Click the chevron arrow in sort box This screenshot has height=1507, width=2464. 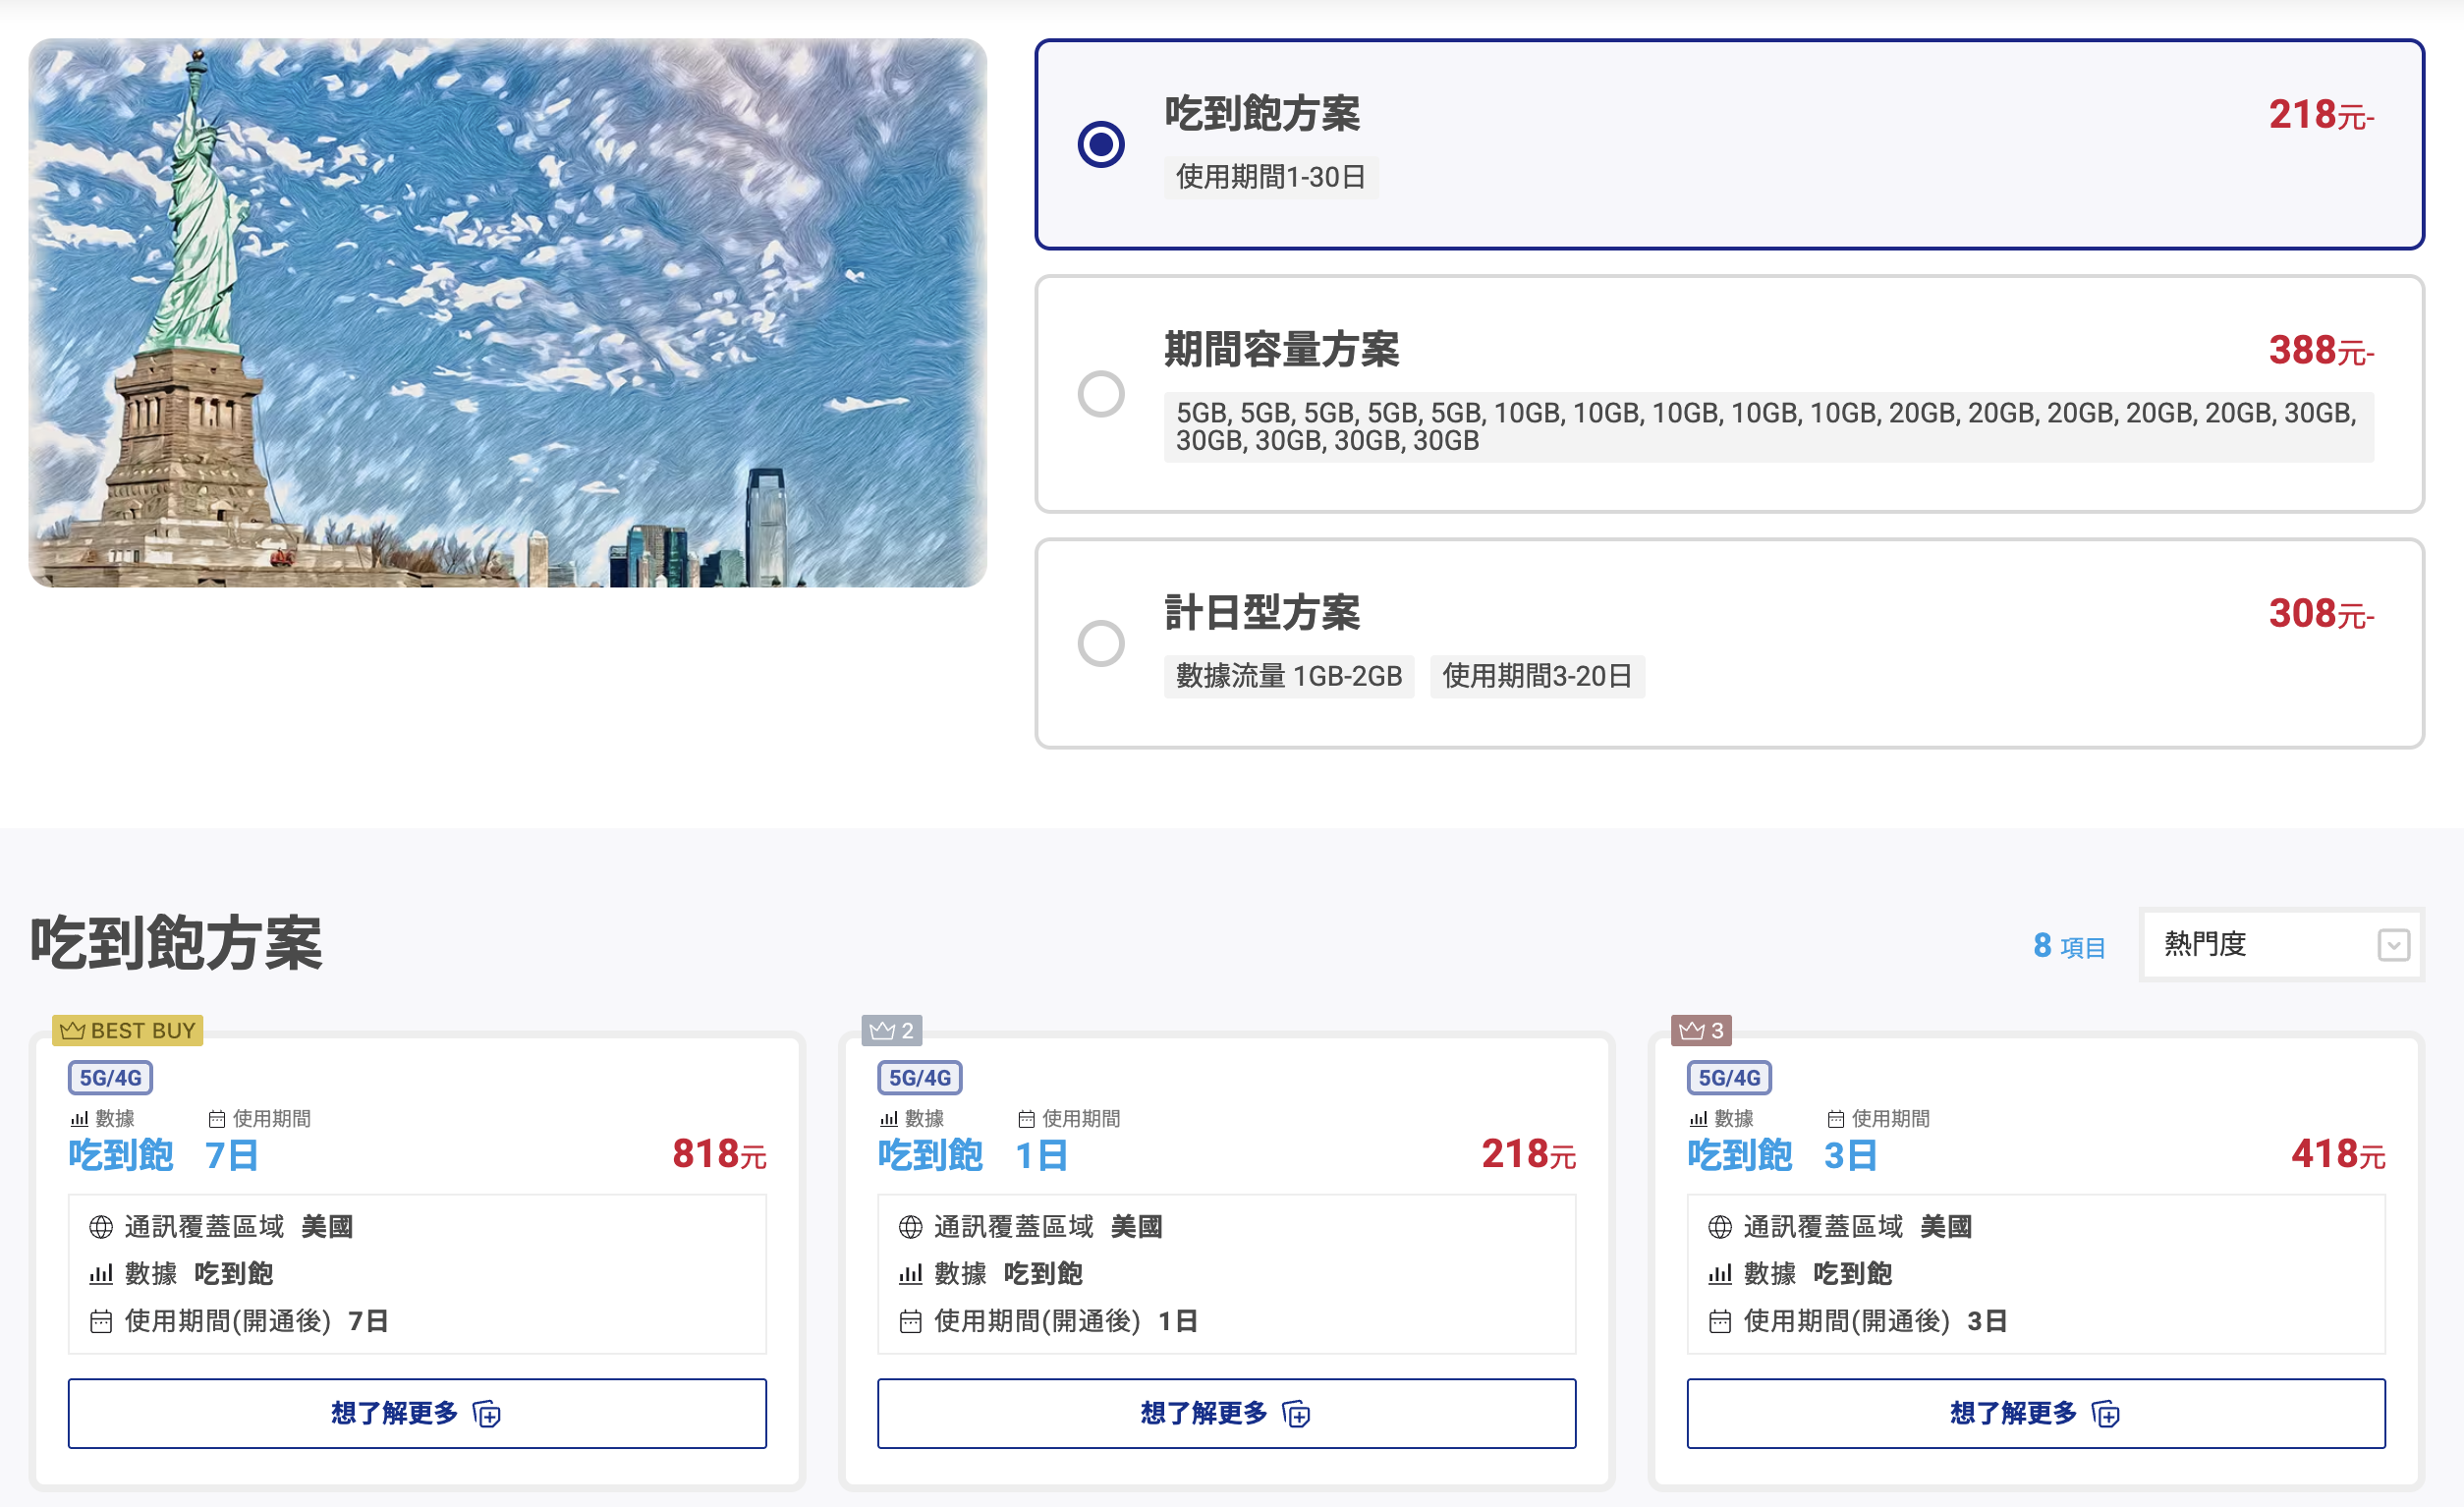[2392, 945]
